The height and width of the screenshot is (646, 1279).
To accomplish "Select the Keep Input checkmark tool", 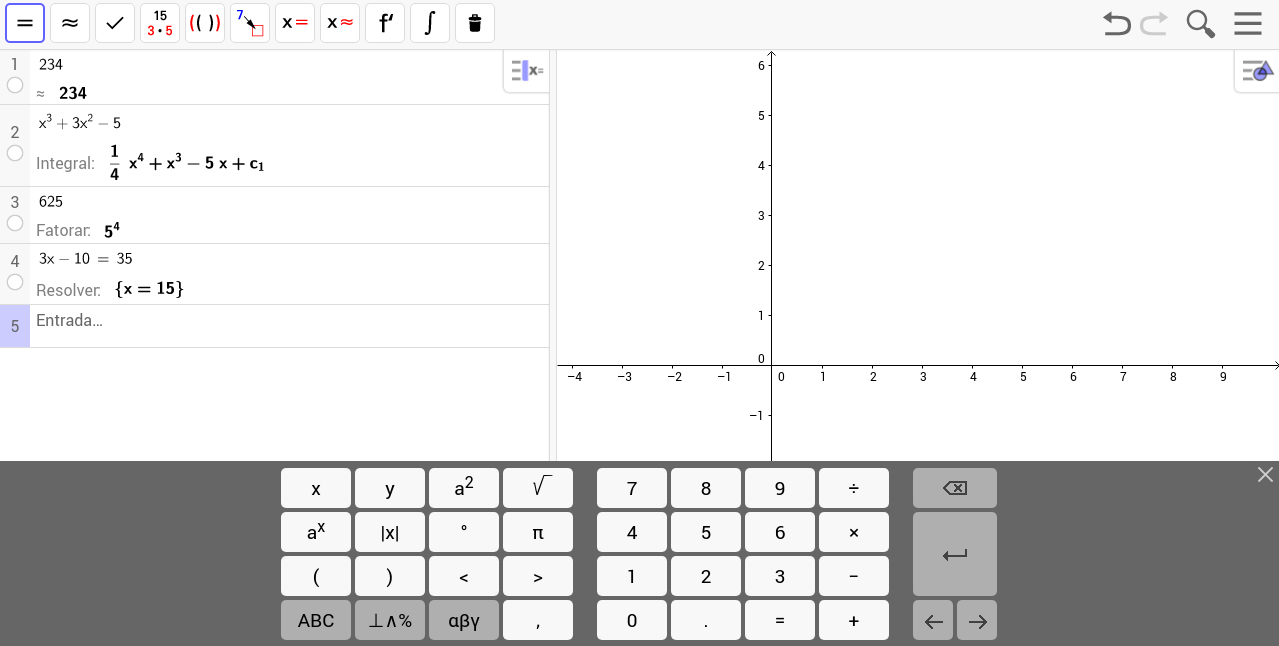I will click(x=114, y=23).
